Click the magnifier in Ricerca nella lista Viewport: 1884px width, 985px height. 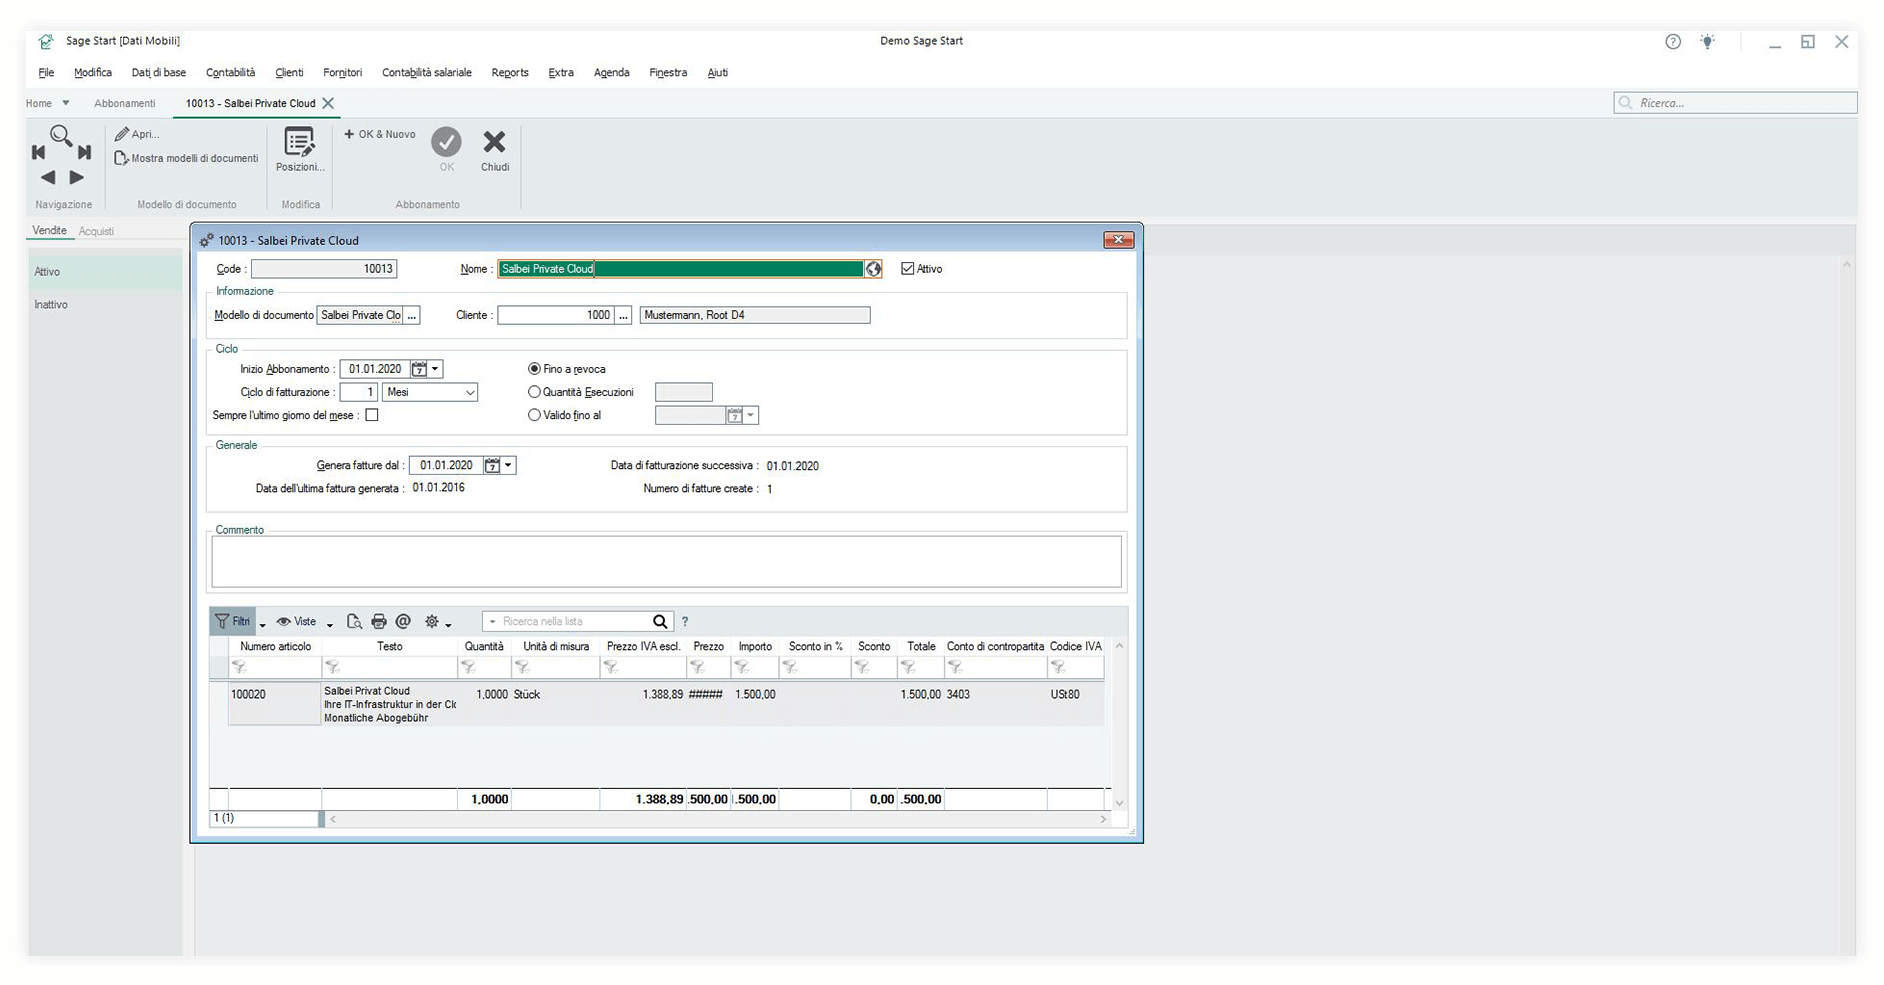pyautogui.click(x=660, y=622)
